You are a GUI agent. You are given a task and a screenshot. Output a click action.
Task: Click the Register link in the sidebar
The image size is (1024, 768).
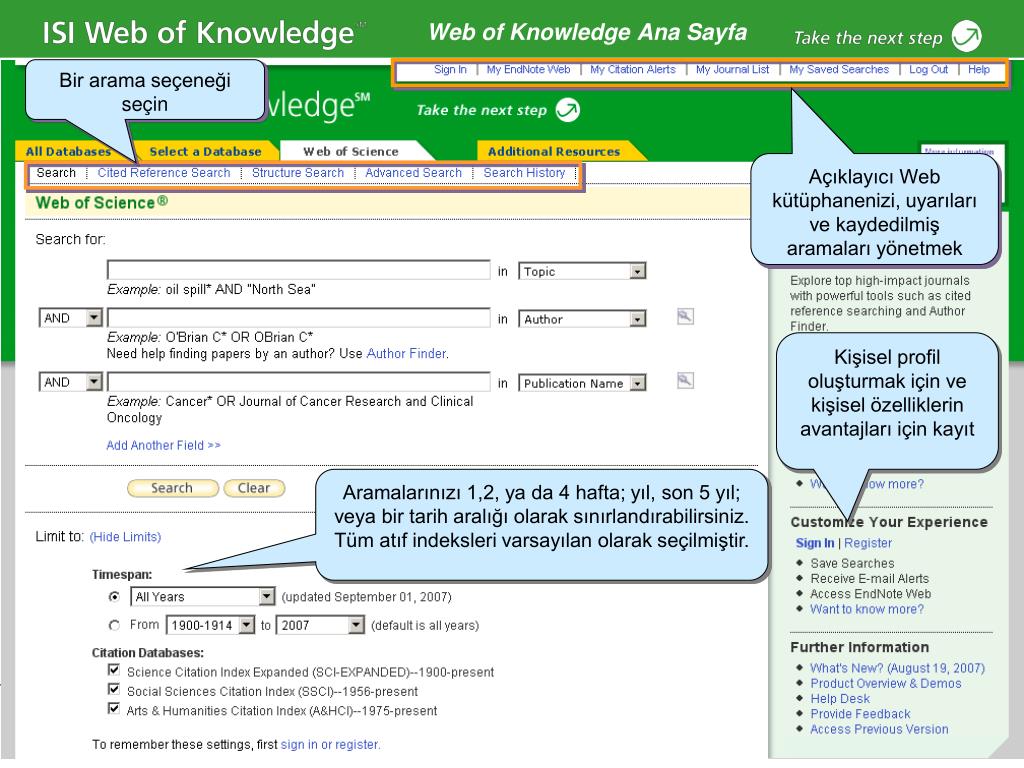coord(867,543)
